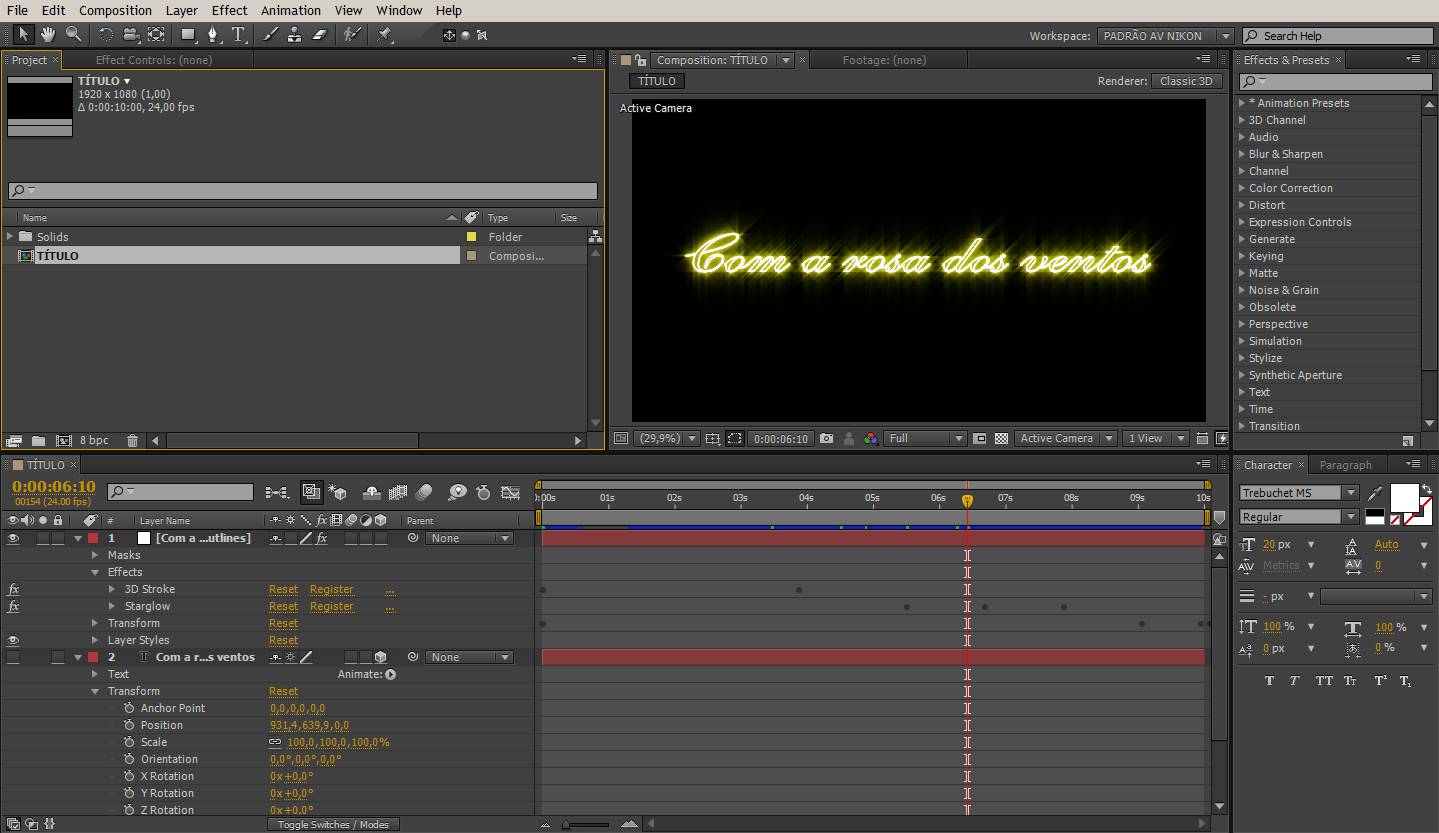Viewport: 1439px width, 833px height.
Task: Open the Parent dropdown for layer 2
Action: [469, 657]
